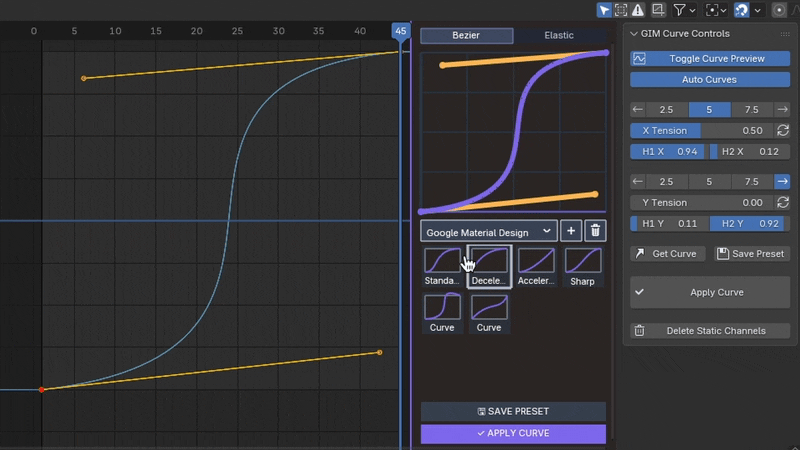
Task: Click the H2 X value field
Action: pyautogui.click(x=750, y=152)
